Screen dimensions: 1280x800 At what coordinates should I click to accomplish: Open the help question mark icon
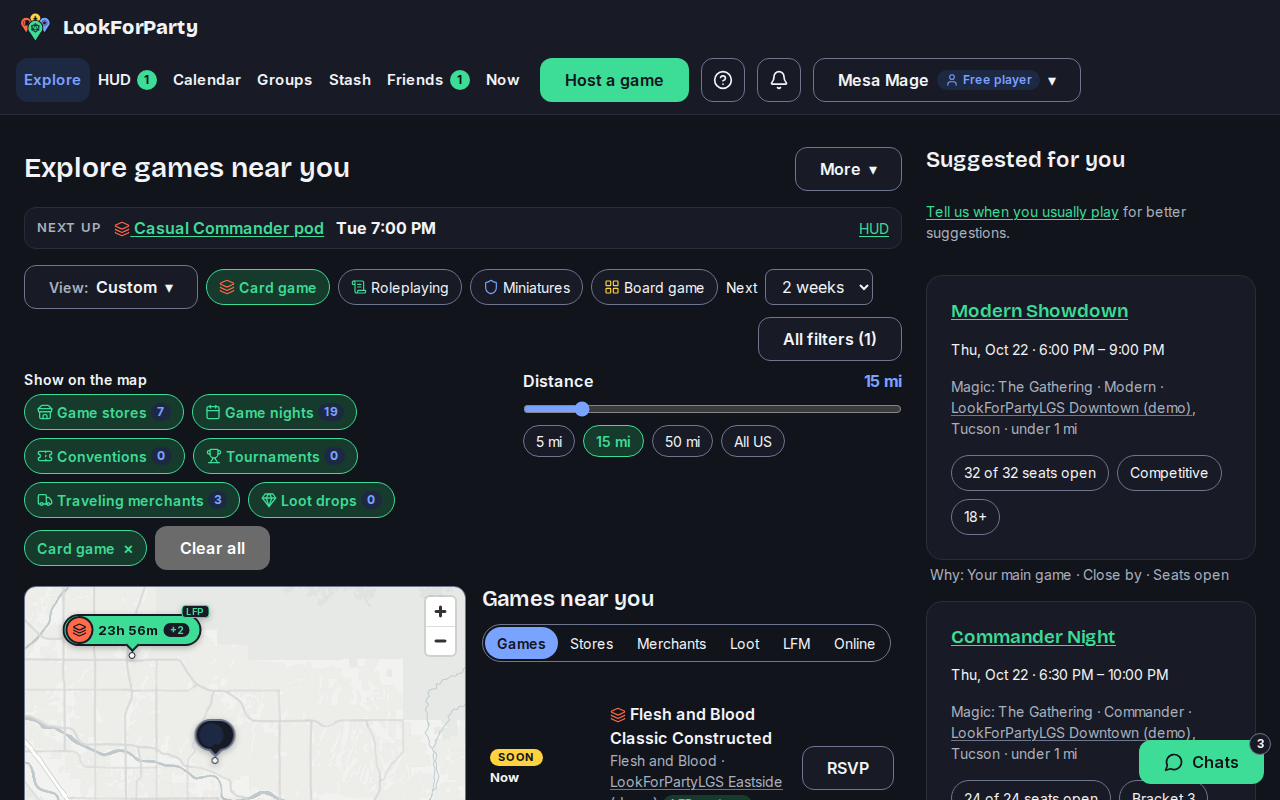723,80
